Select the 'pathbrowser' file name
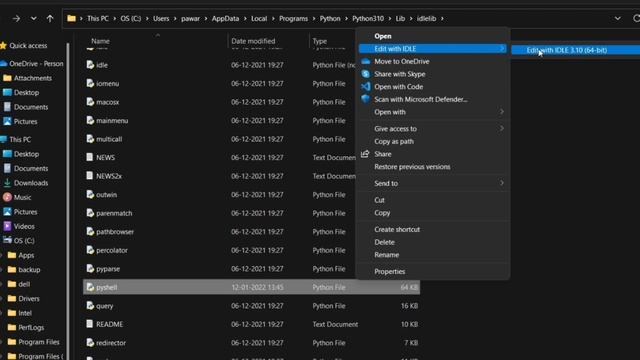The height and width of the screenshot is (360, 640). click(115, 231)
